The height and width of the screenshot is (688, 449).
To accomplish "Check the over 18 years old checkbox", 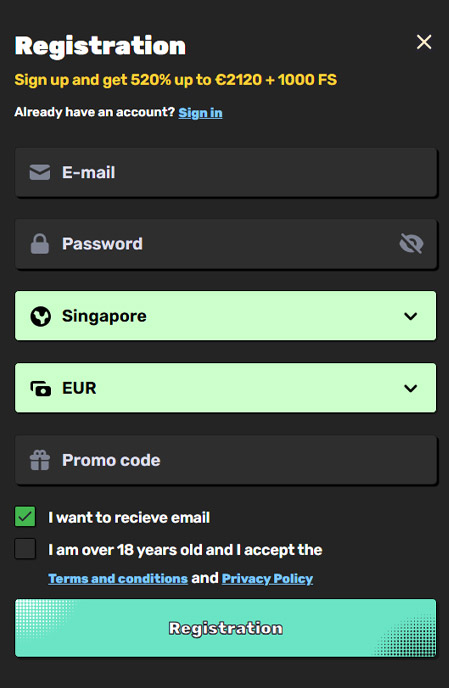I will coord(25,549).
